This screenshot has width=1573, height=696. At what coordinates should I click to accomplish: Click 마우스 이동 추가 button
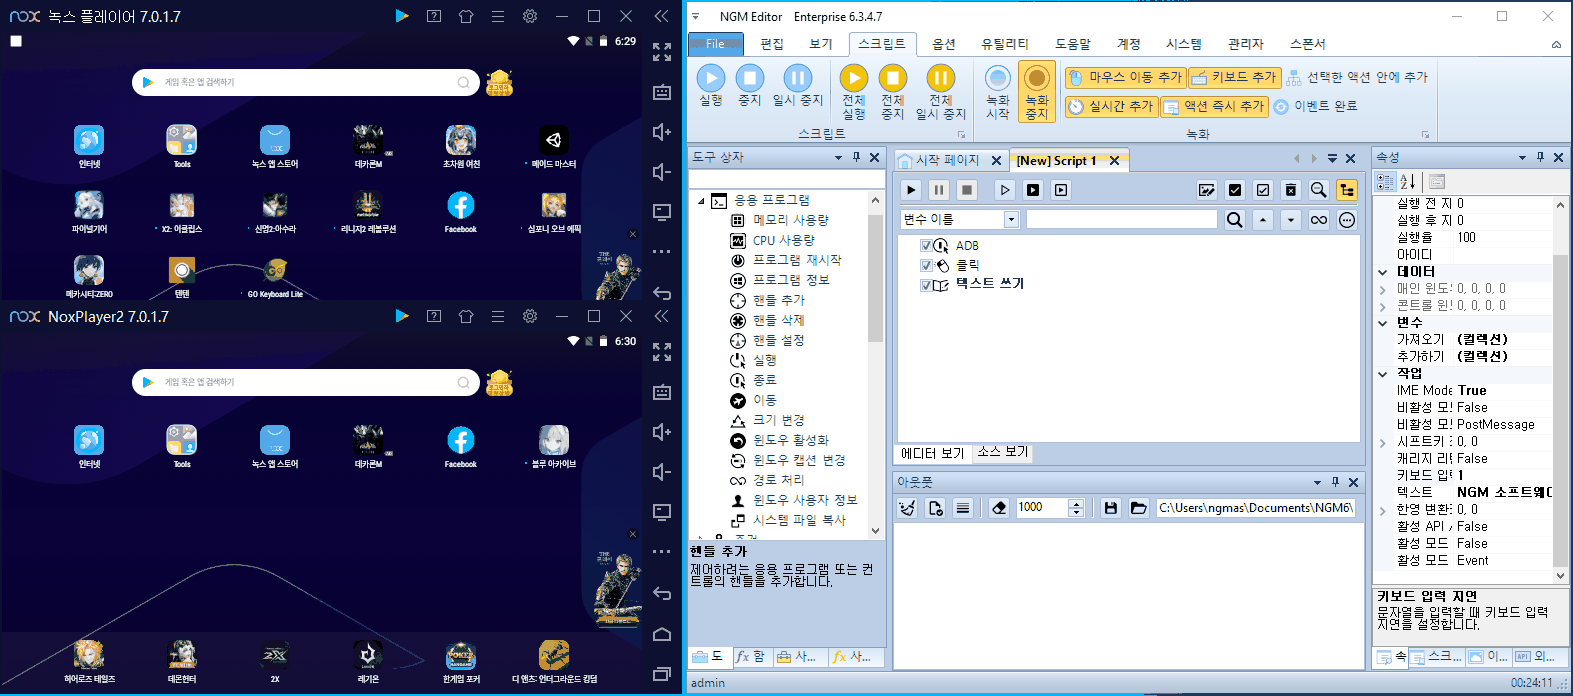[1125, 77]
